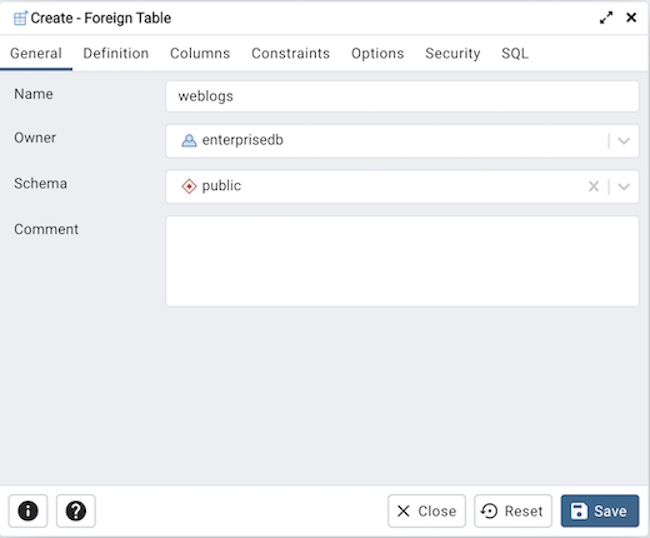Click the public schema diamond icon
This screenshot has height=538, width=650.
pos(189,186)
